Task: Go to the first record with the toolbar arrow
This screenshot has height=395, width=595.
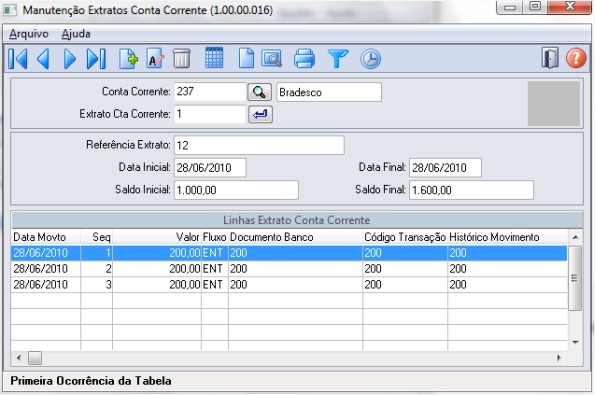Action: click(17, 59)
